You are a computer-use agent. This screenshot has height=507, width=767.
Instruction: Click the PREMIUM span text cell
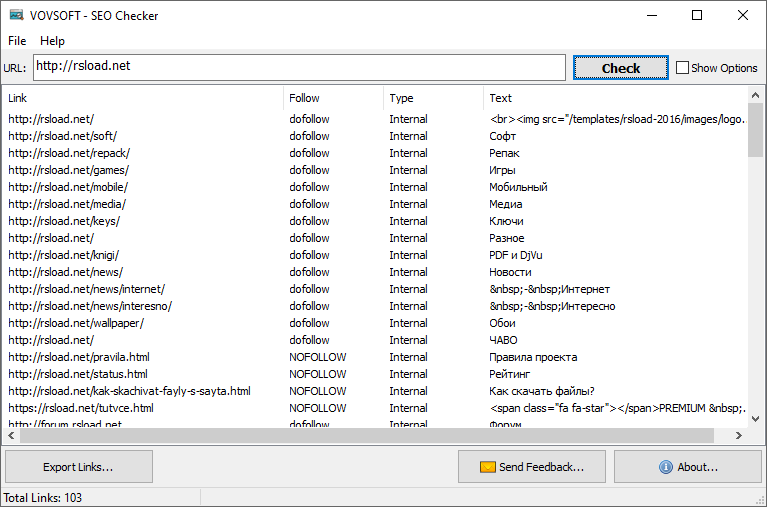click(618, 408)
